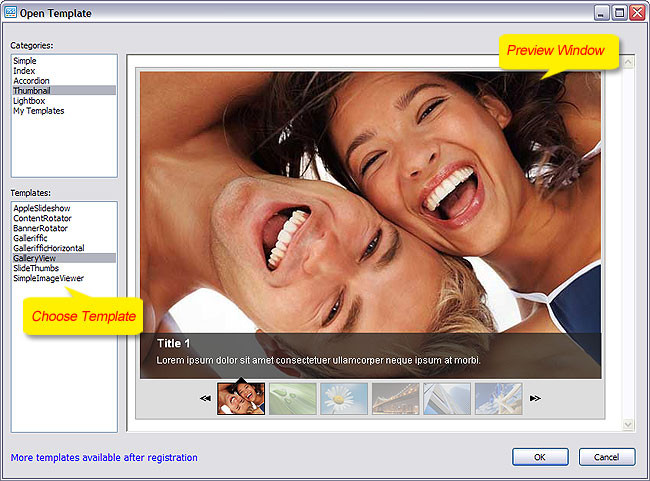Open More templates available after registration link
Screen dimensions: 650x481
[104, 457]
